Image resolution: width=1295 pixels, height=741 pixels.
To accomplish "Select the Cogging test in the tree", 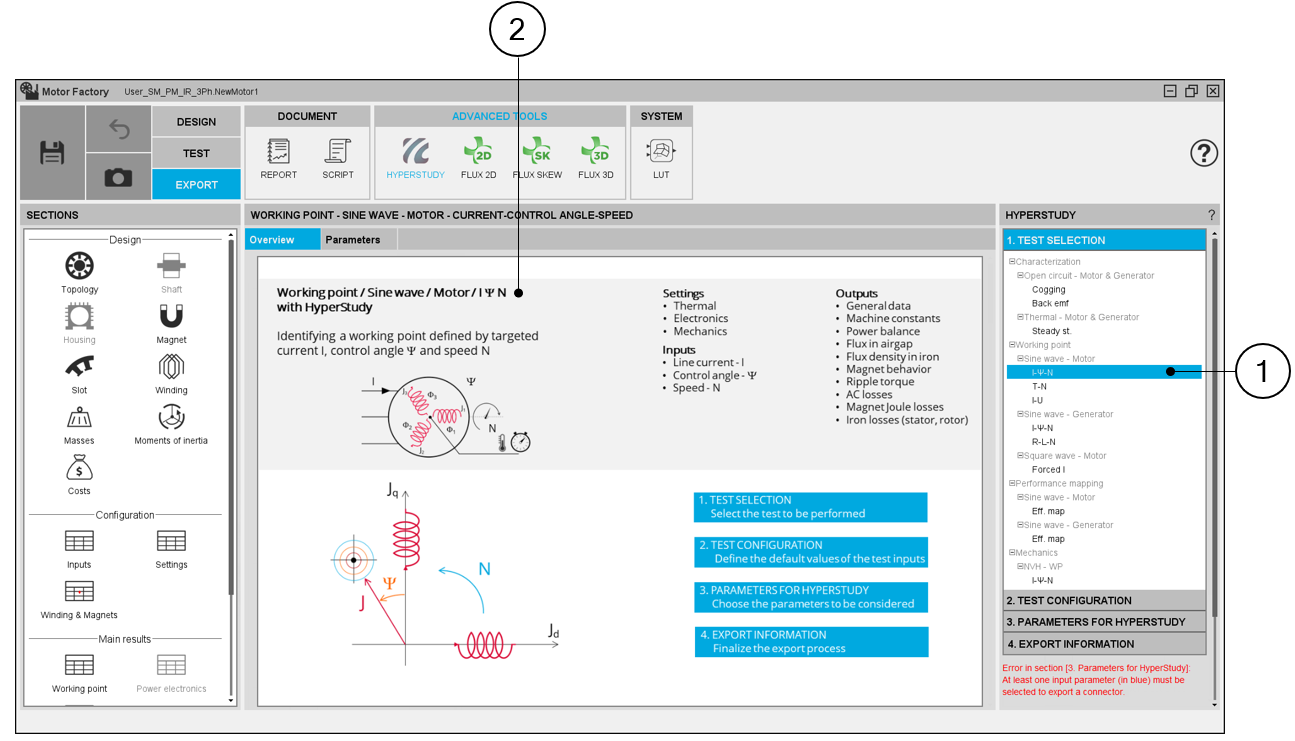I will click(x=1048, y=290).
